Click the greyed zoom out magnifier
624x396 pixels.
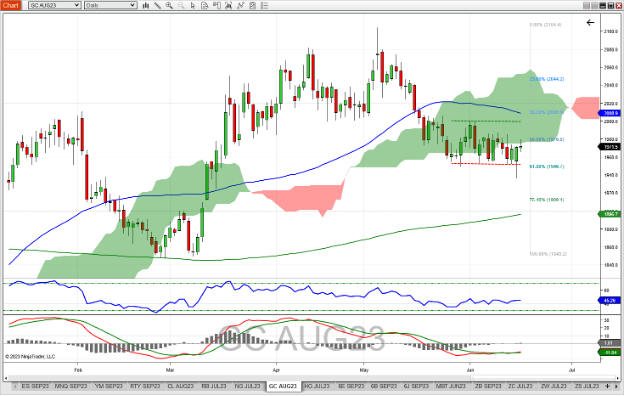(x=181, y=6)
